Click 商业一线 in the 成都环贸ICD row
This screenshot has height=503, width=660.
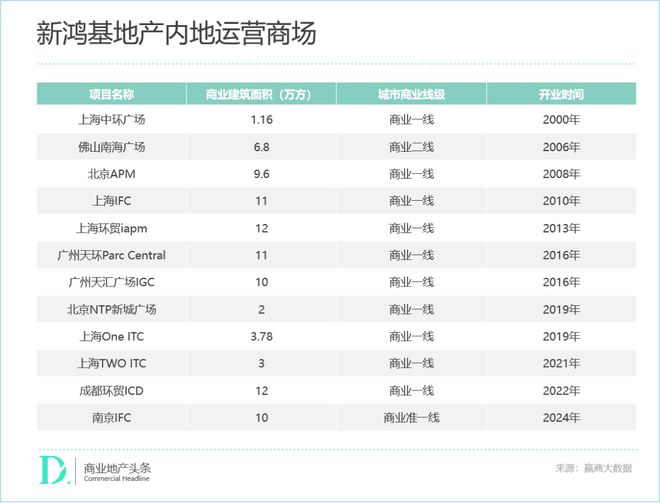[x=411, y=391]
